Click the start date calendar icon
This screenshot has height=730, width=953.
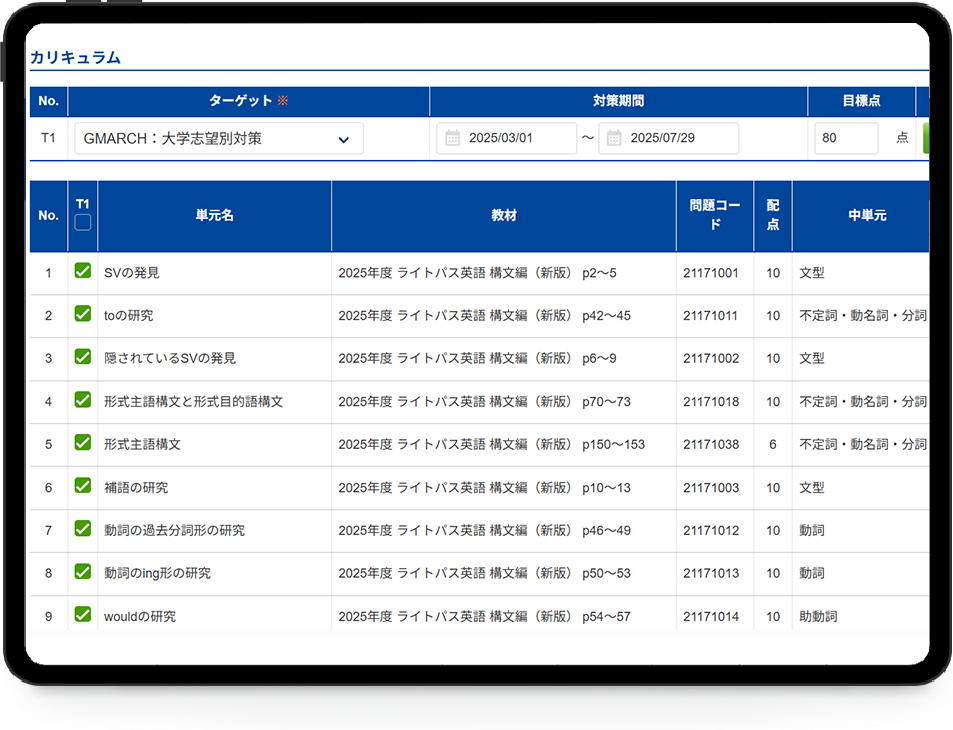coord(452,138)
